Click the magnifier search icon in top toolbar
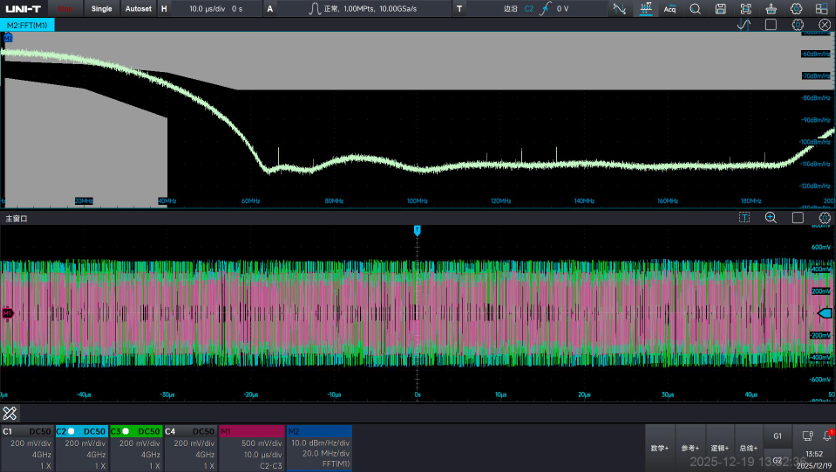Image resolution: width=836 pixels, height=472 pixels. 695,9
